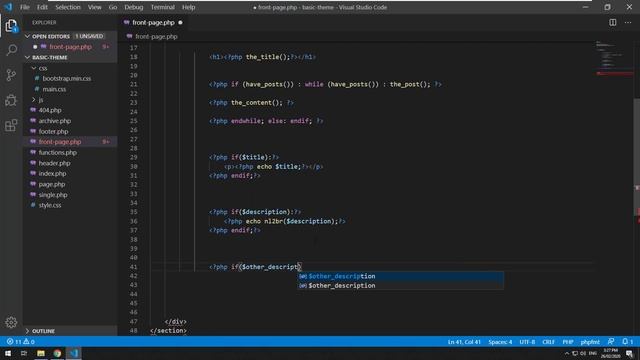The image size is (640, 360).
Task: Open the Terminal menu
Action: 162,7
